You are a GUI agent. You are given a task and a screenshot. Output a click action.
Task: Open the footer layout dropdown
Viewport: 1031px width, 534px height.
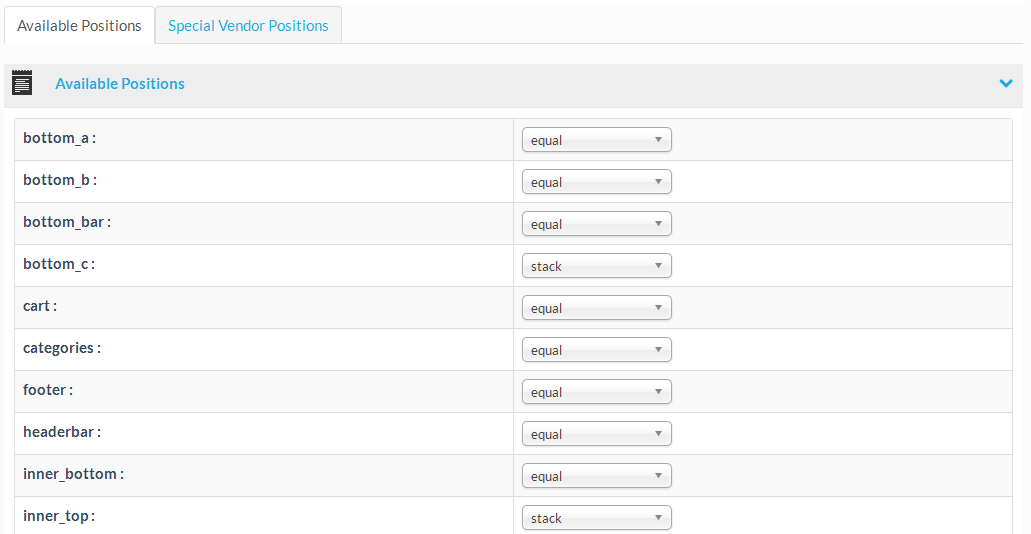(596, 392)
